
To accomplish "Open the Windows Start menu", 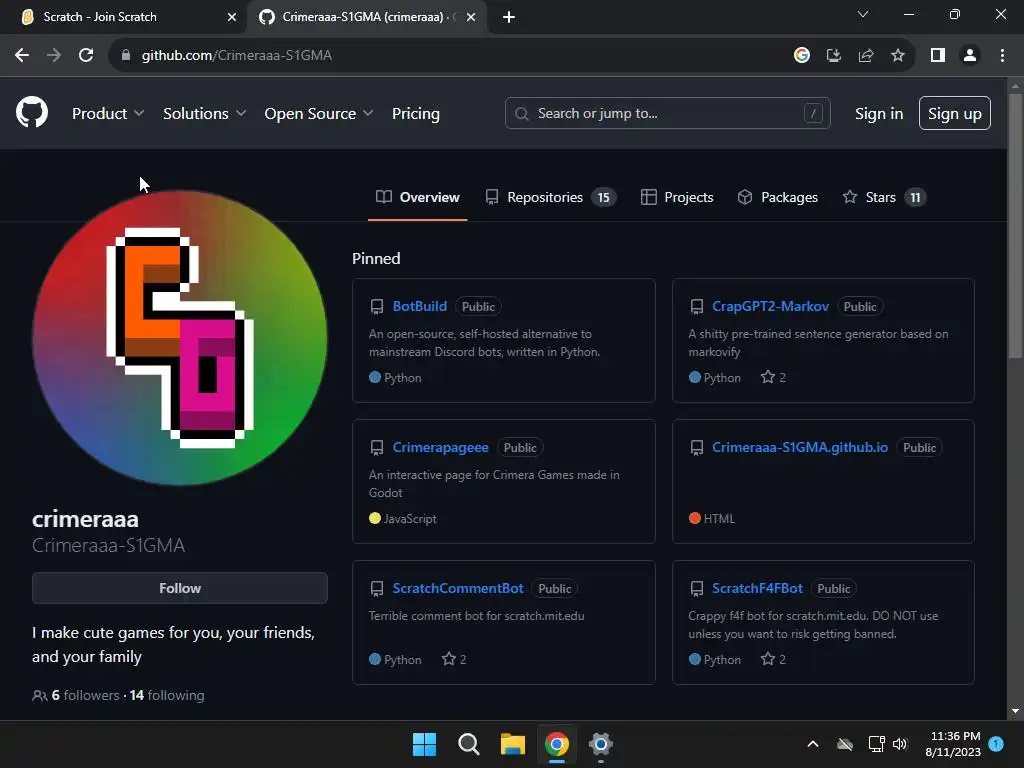I will click(424, 744).
